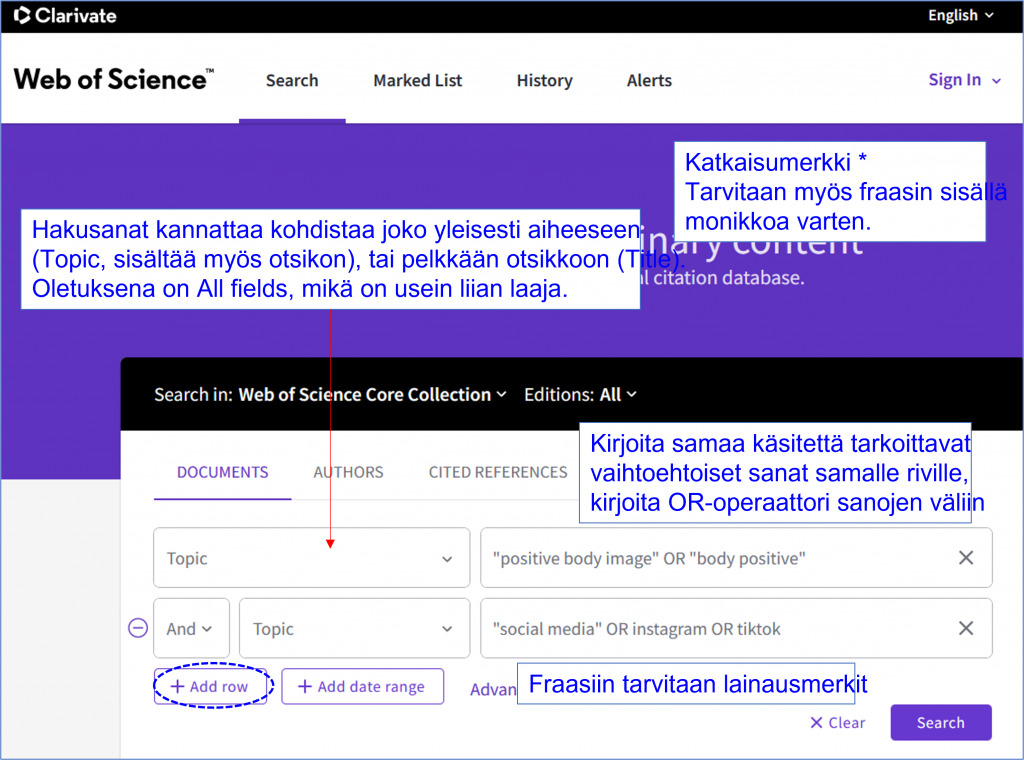The height and width of the screenshot is (760, 1024).
Task: Open the Web of Science Core Collection dropdown
Action: 372,394
